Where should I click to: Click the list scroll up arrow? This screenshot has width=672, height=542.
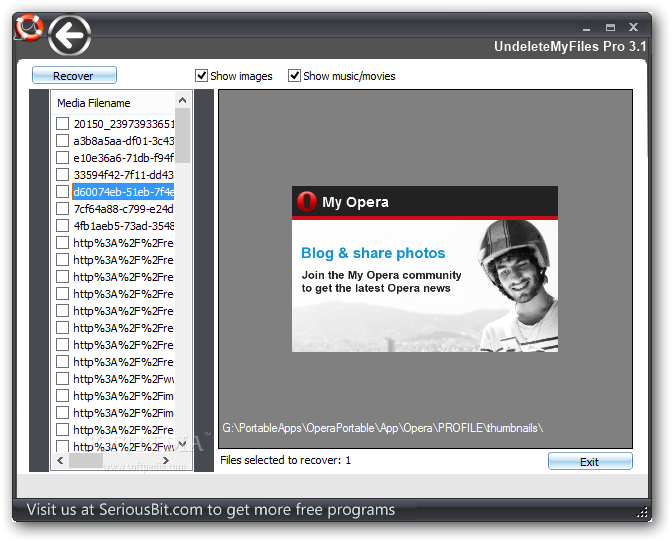(183, 100)
